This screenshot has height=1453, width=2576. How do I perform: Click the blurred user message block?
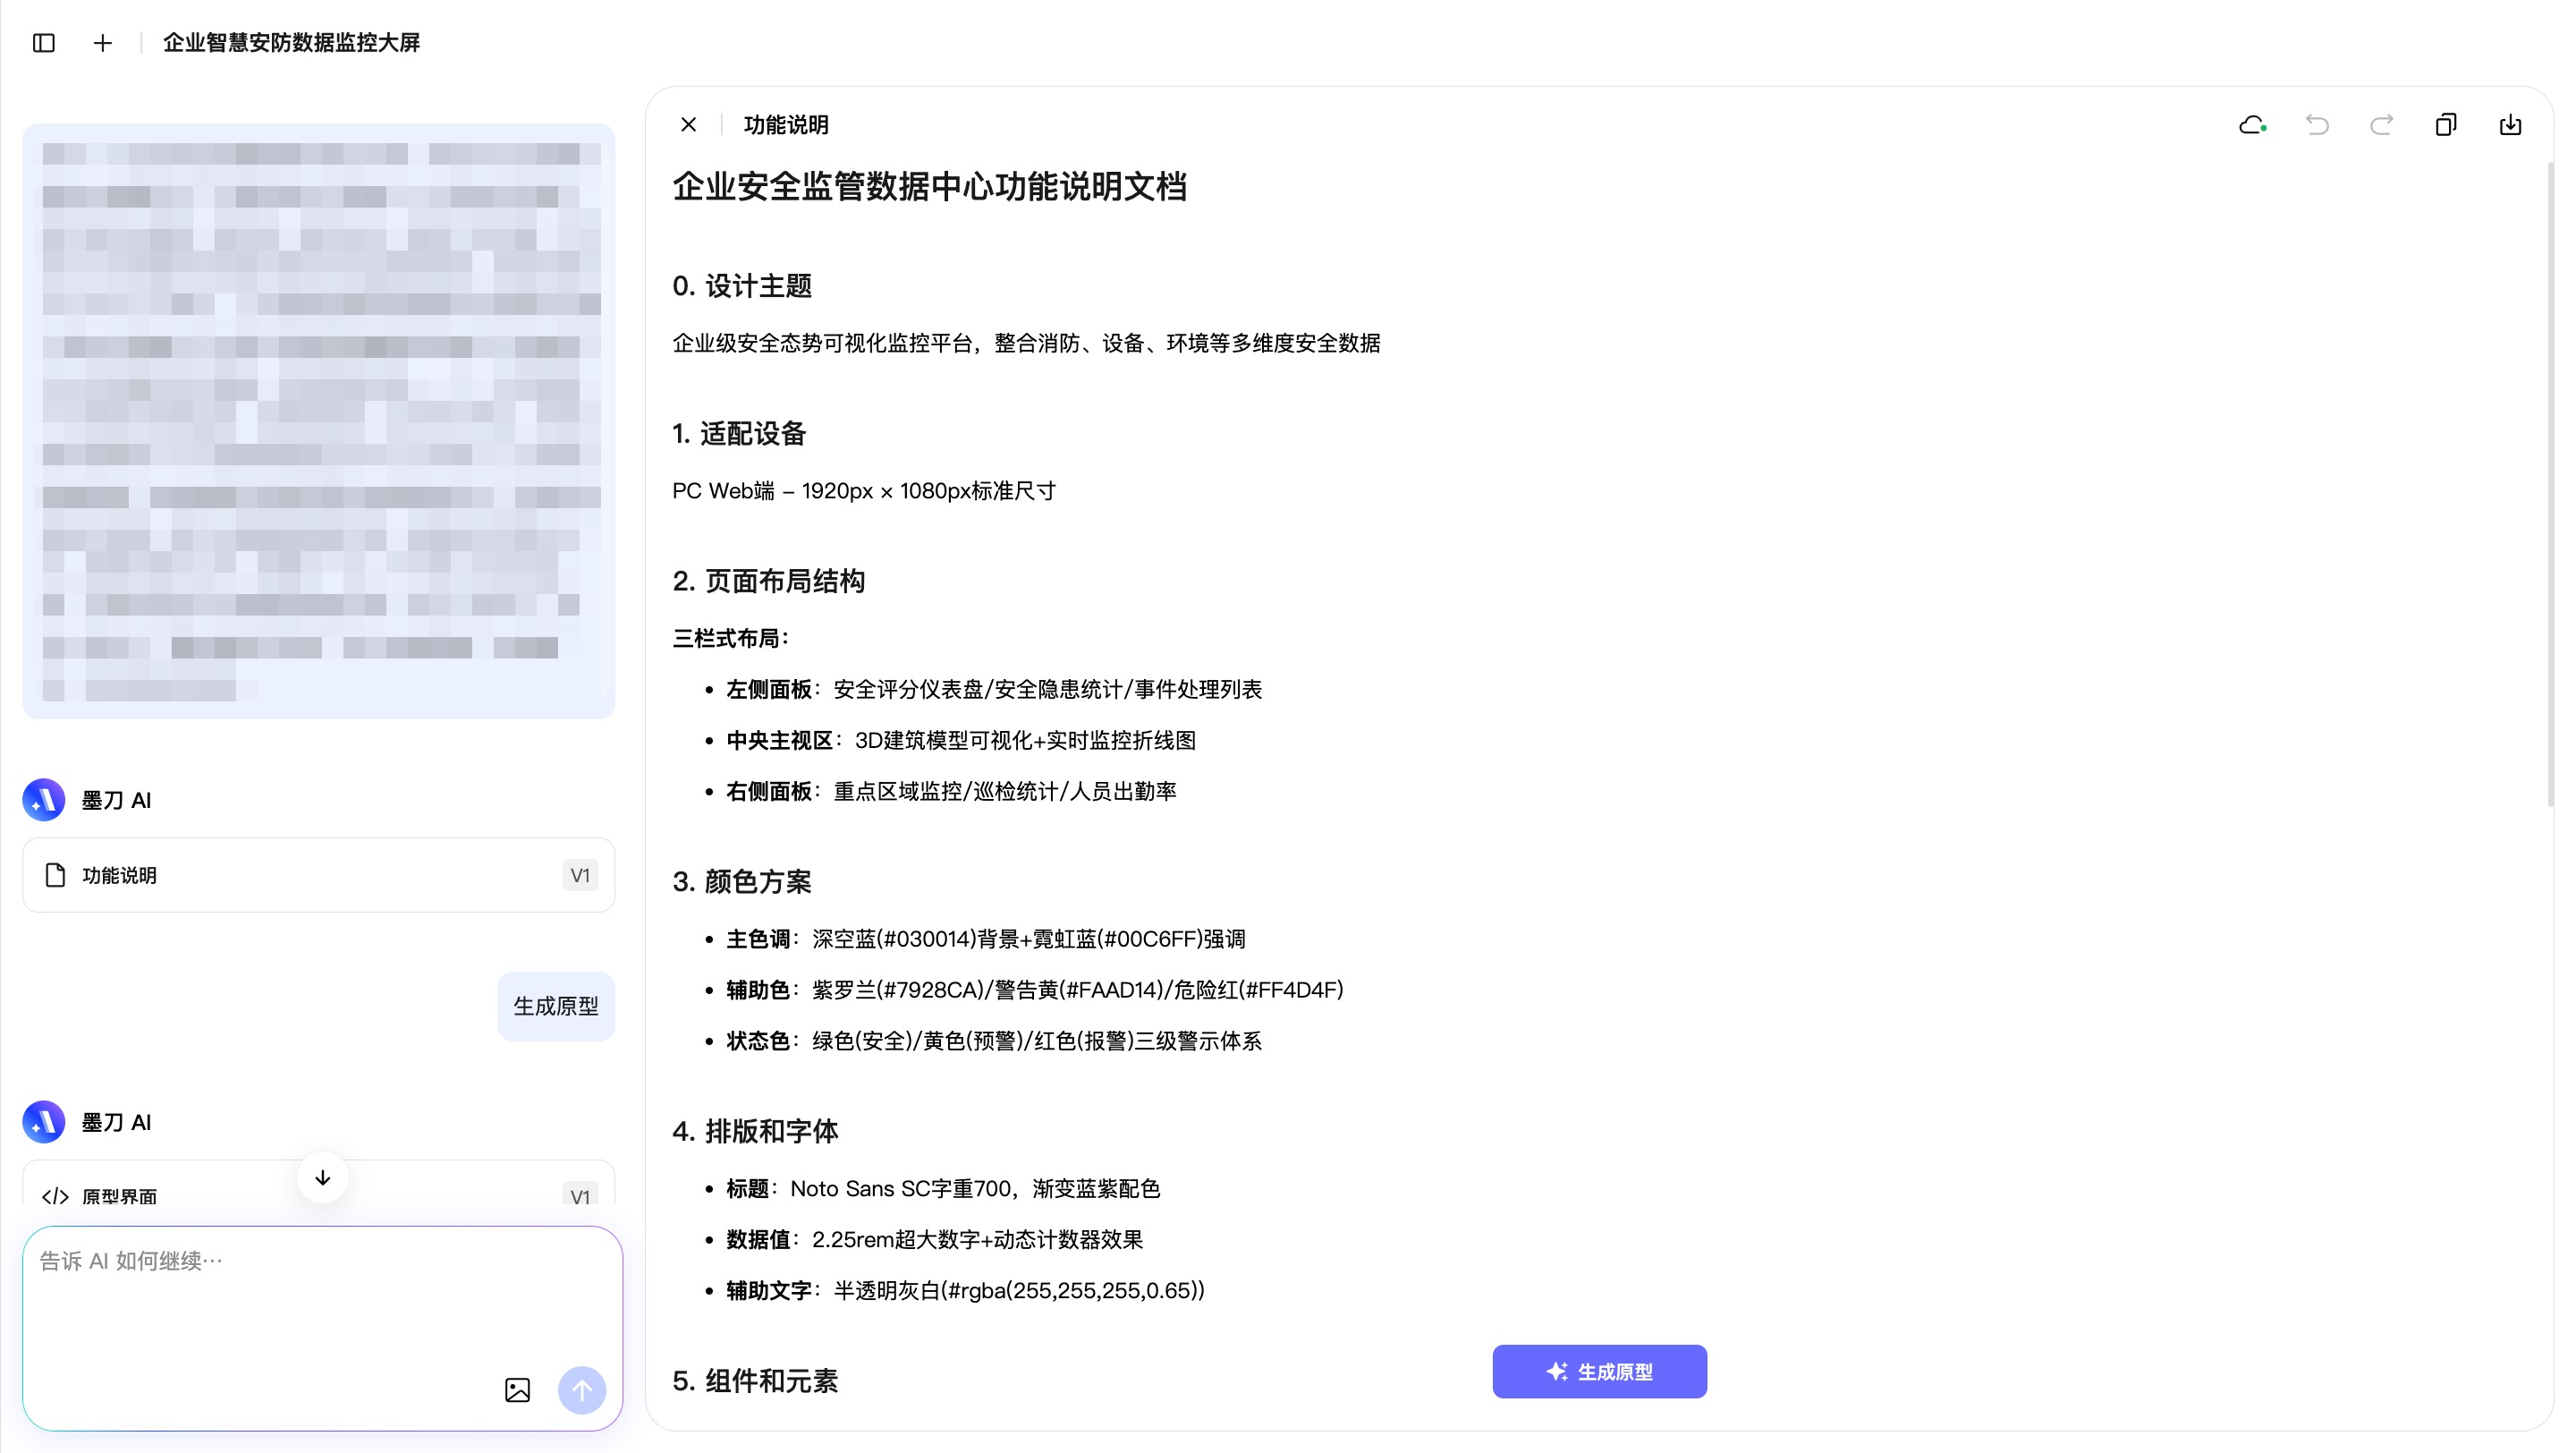coord(318,421)
